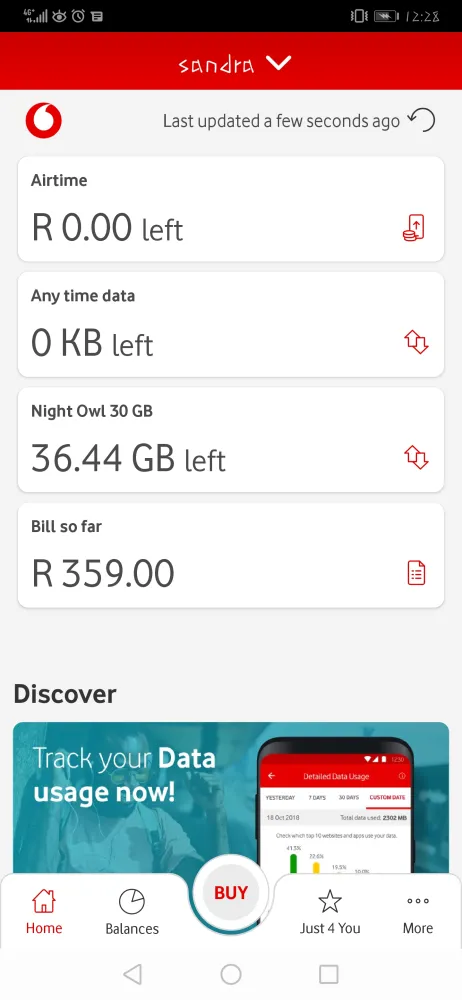Switch to the Just 4 You tab
The image size is (462, 1000).
[330, 928]
